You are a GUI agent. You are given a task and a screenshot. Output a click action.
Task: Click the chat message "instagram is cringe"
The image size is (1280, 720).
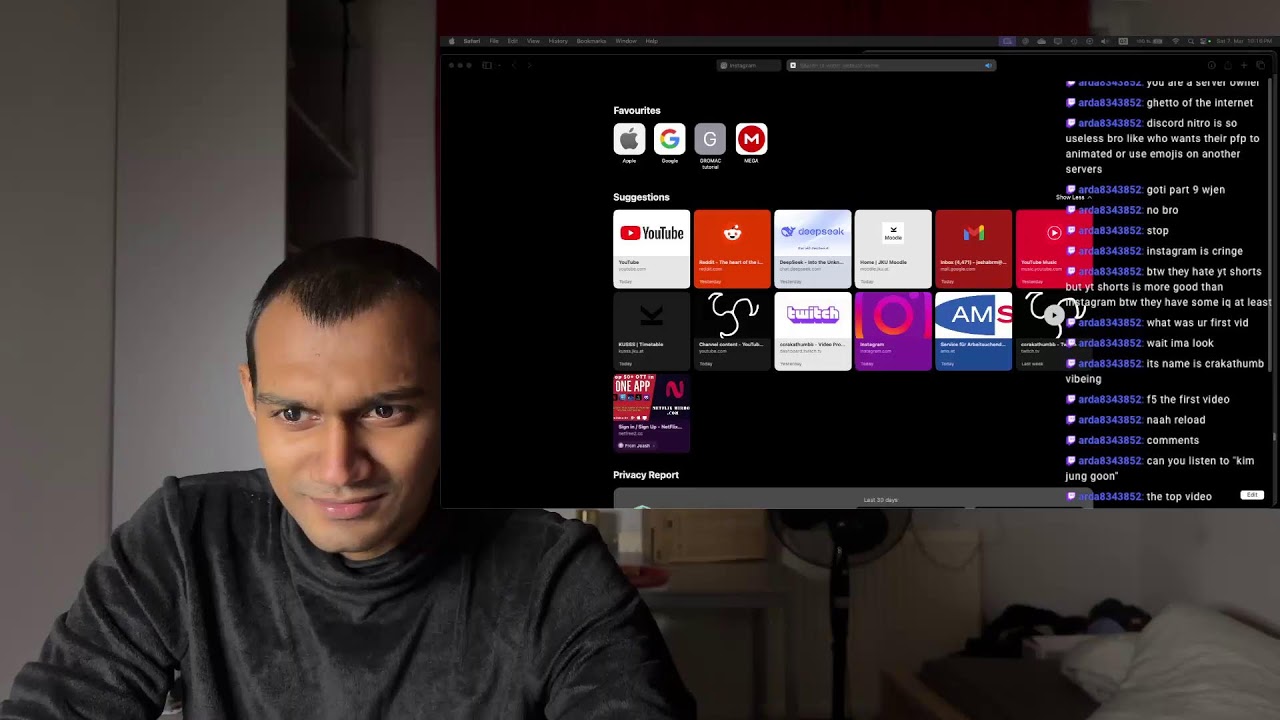click(1194, 251)
